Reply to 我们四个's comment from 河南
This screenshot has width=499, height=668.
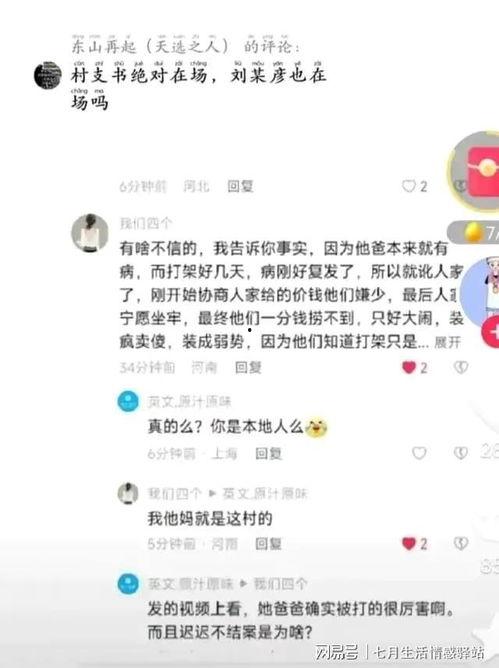248,367
